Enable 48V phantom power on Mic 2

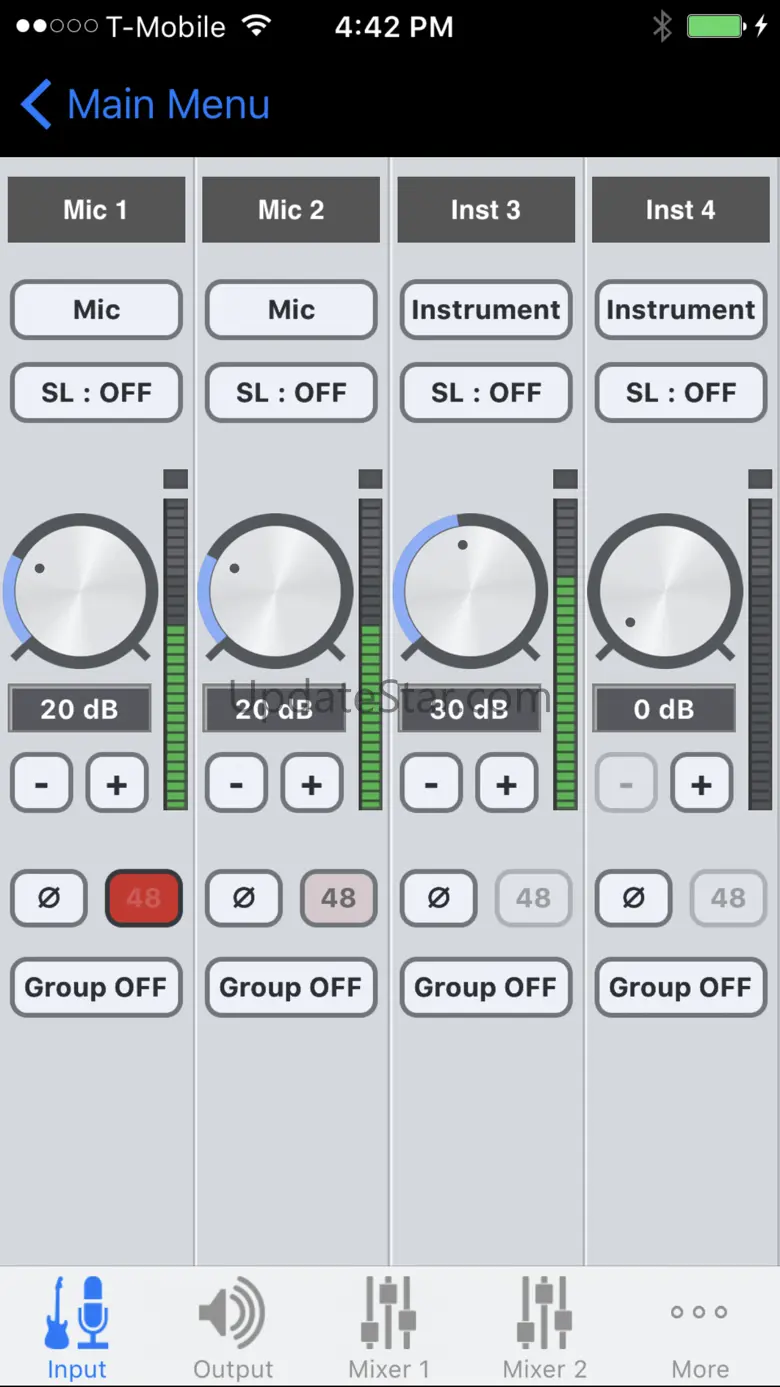coord(339,898)
